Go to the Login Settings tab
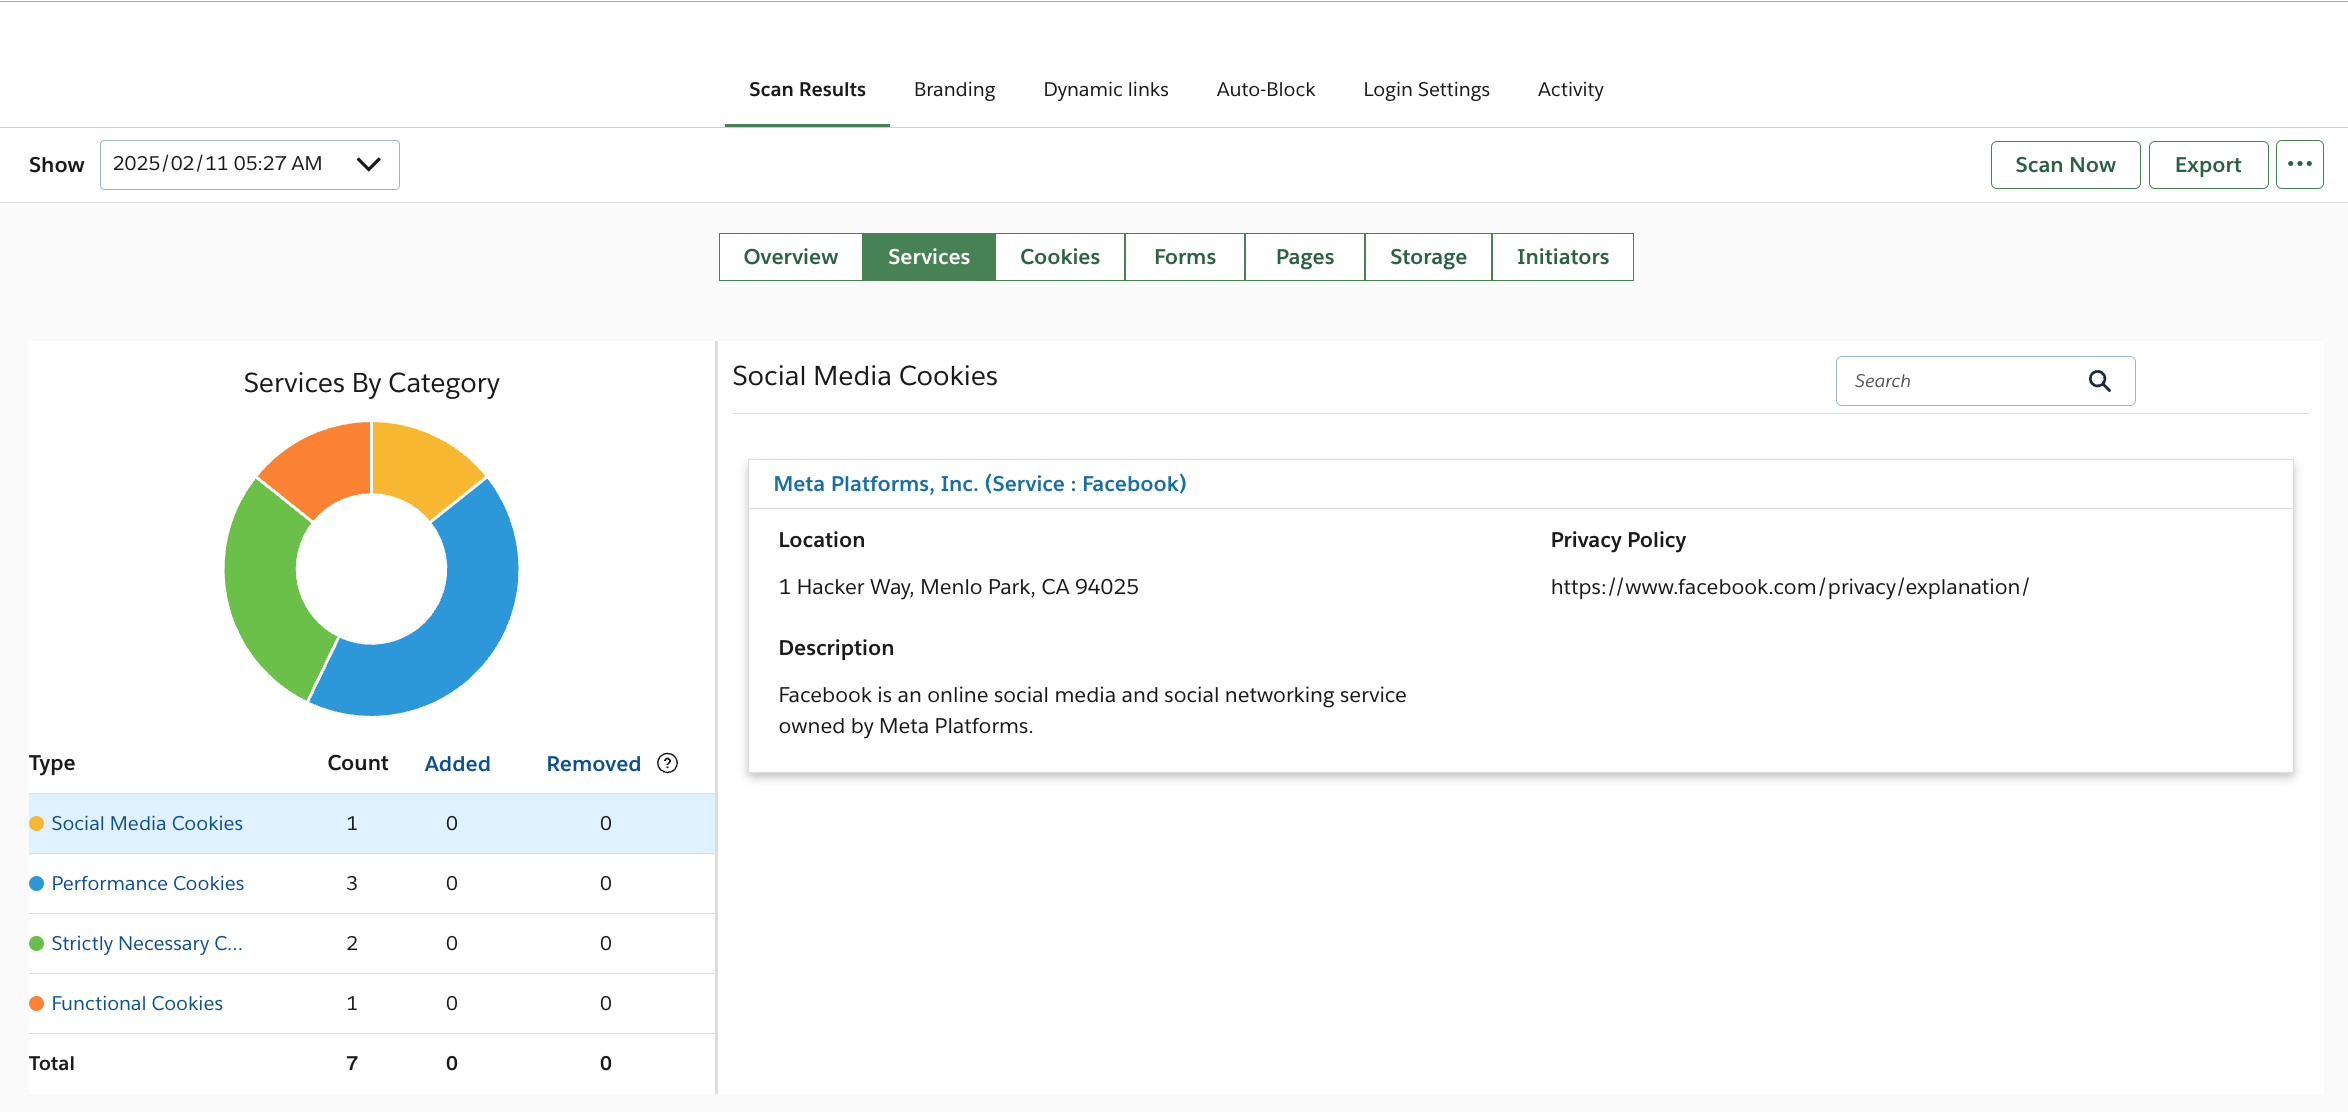Image resolution: width=2348 pixels, height=1112 pixels. click(1426, 90)
